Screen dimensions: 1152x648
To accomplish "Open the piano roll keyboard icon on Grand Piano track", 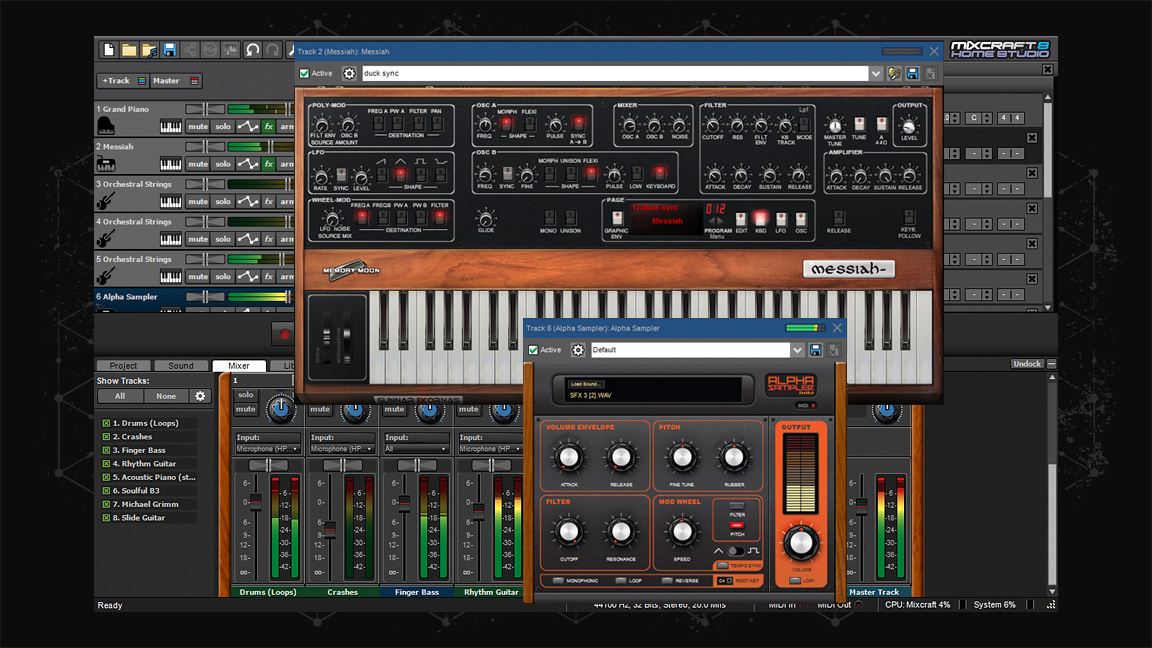I will pos(171,127).
